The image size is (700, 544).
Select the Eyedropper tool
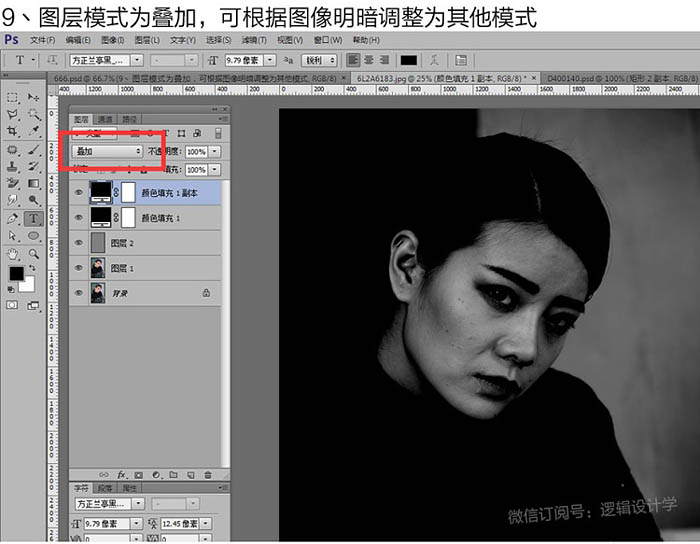(33, 131)
